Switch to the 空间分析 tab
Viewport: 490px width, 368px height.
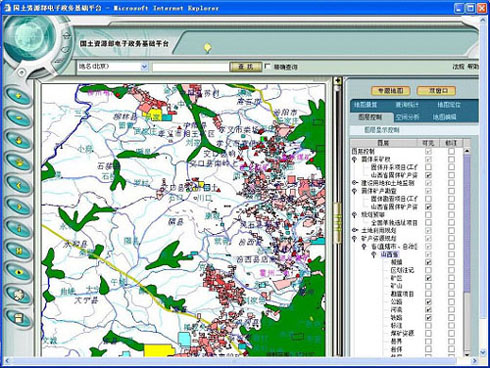[407, 117]
